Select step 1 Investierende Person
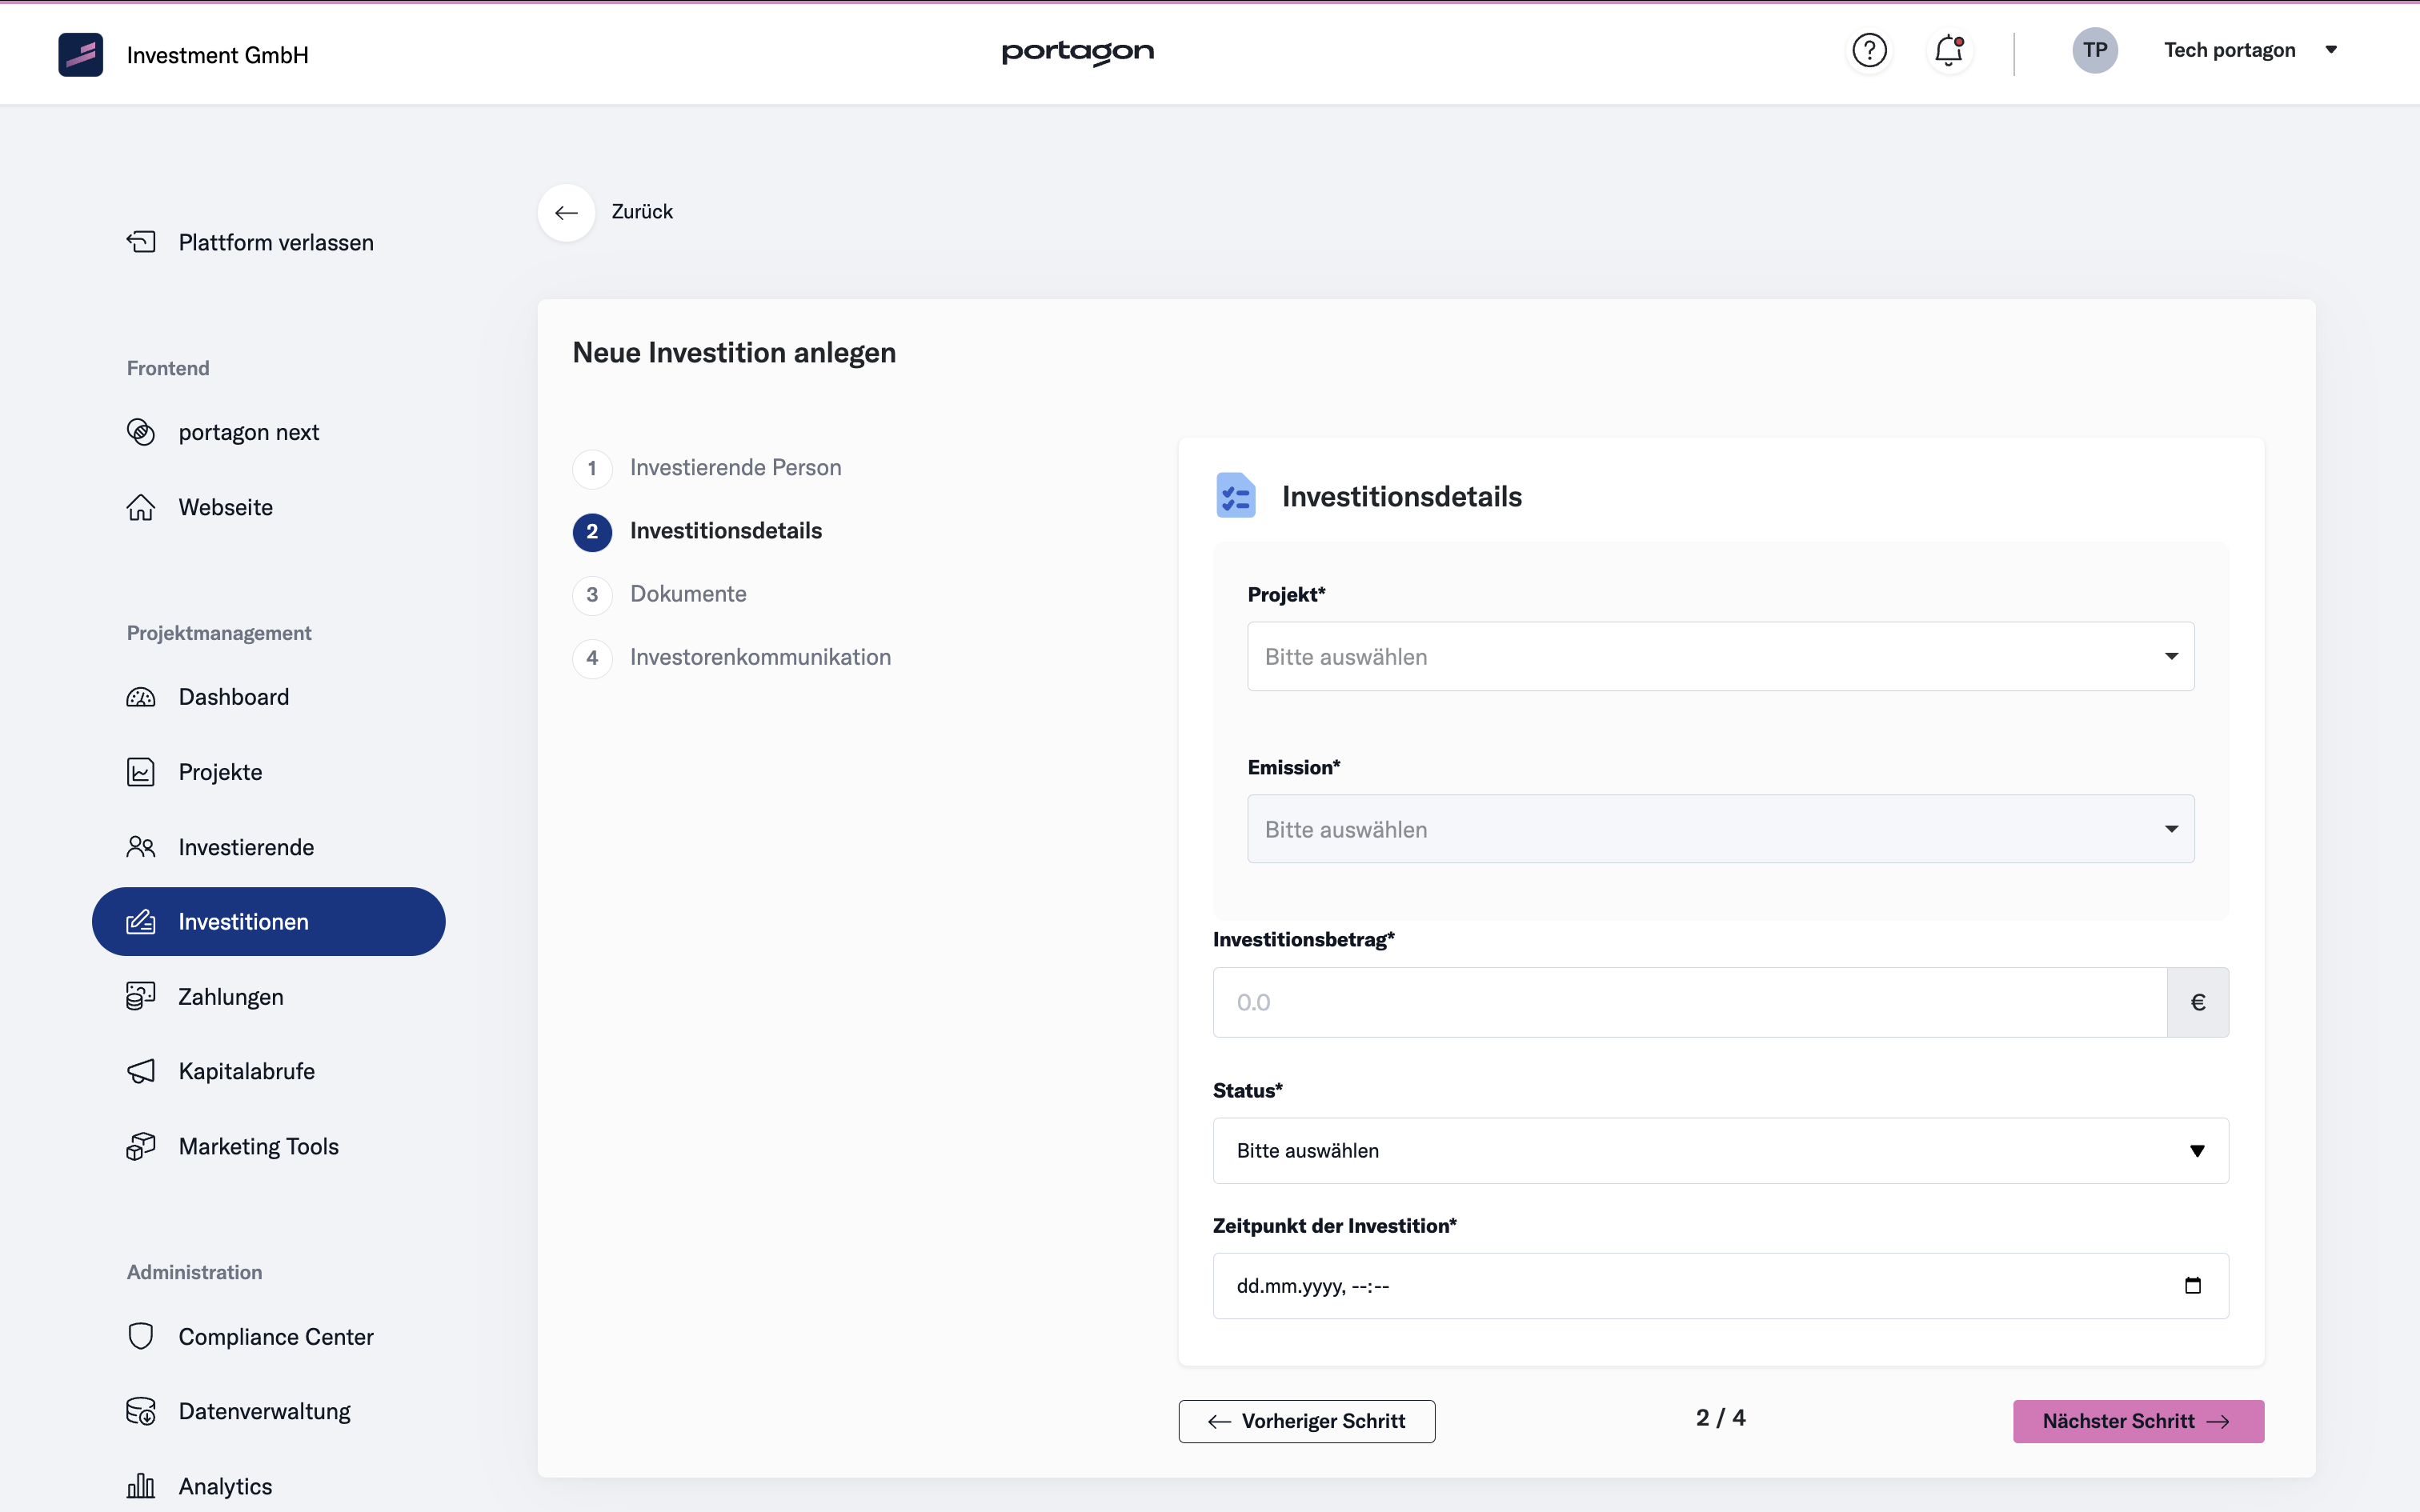Viewport: 2420px width, 1512px height. click(x=707, y=468)
